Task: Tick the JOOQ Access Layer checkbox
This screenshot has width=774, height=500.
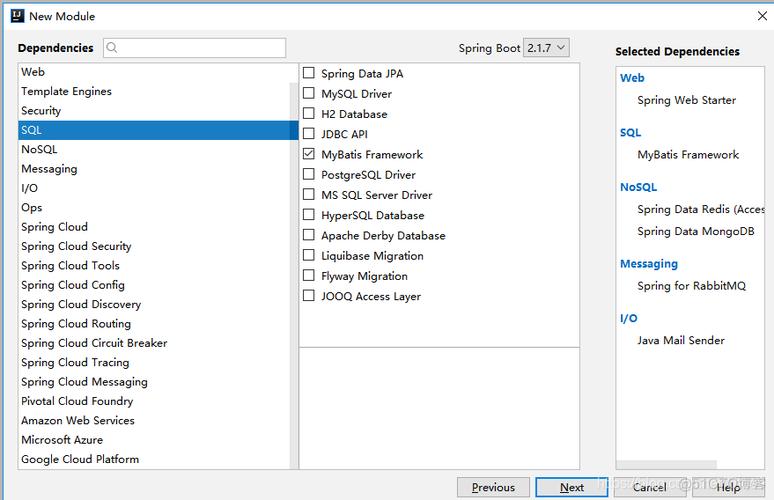Action: click(x=309, y=296)
